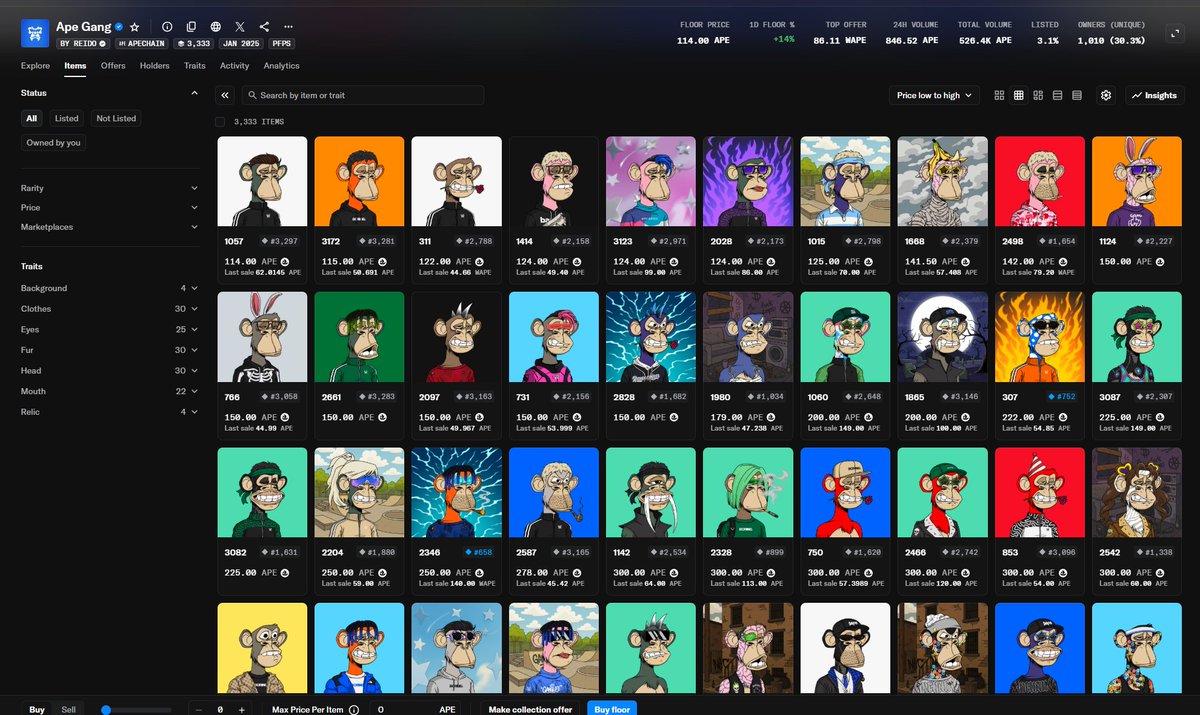The height and width of the screenshot is (715, 1200).
Task: Expand the Background trait filter
Action: tap(110, 288)
